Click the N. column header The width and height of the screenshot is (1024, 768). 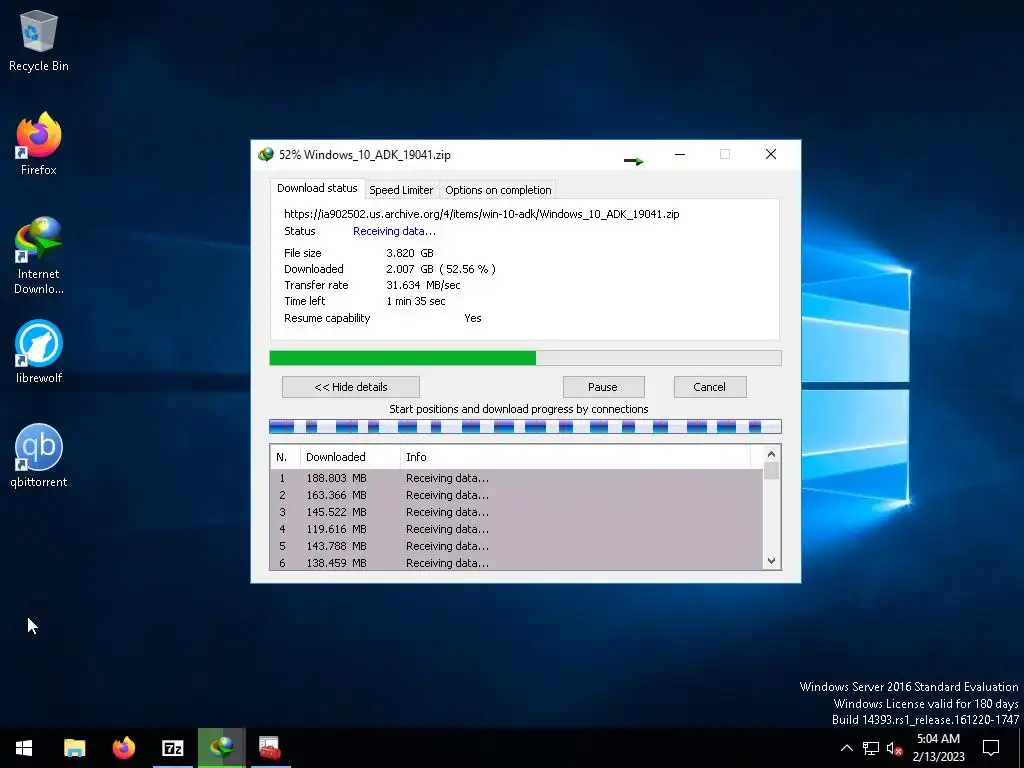tap(285, 457)
